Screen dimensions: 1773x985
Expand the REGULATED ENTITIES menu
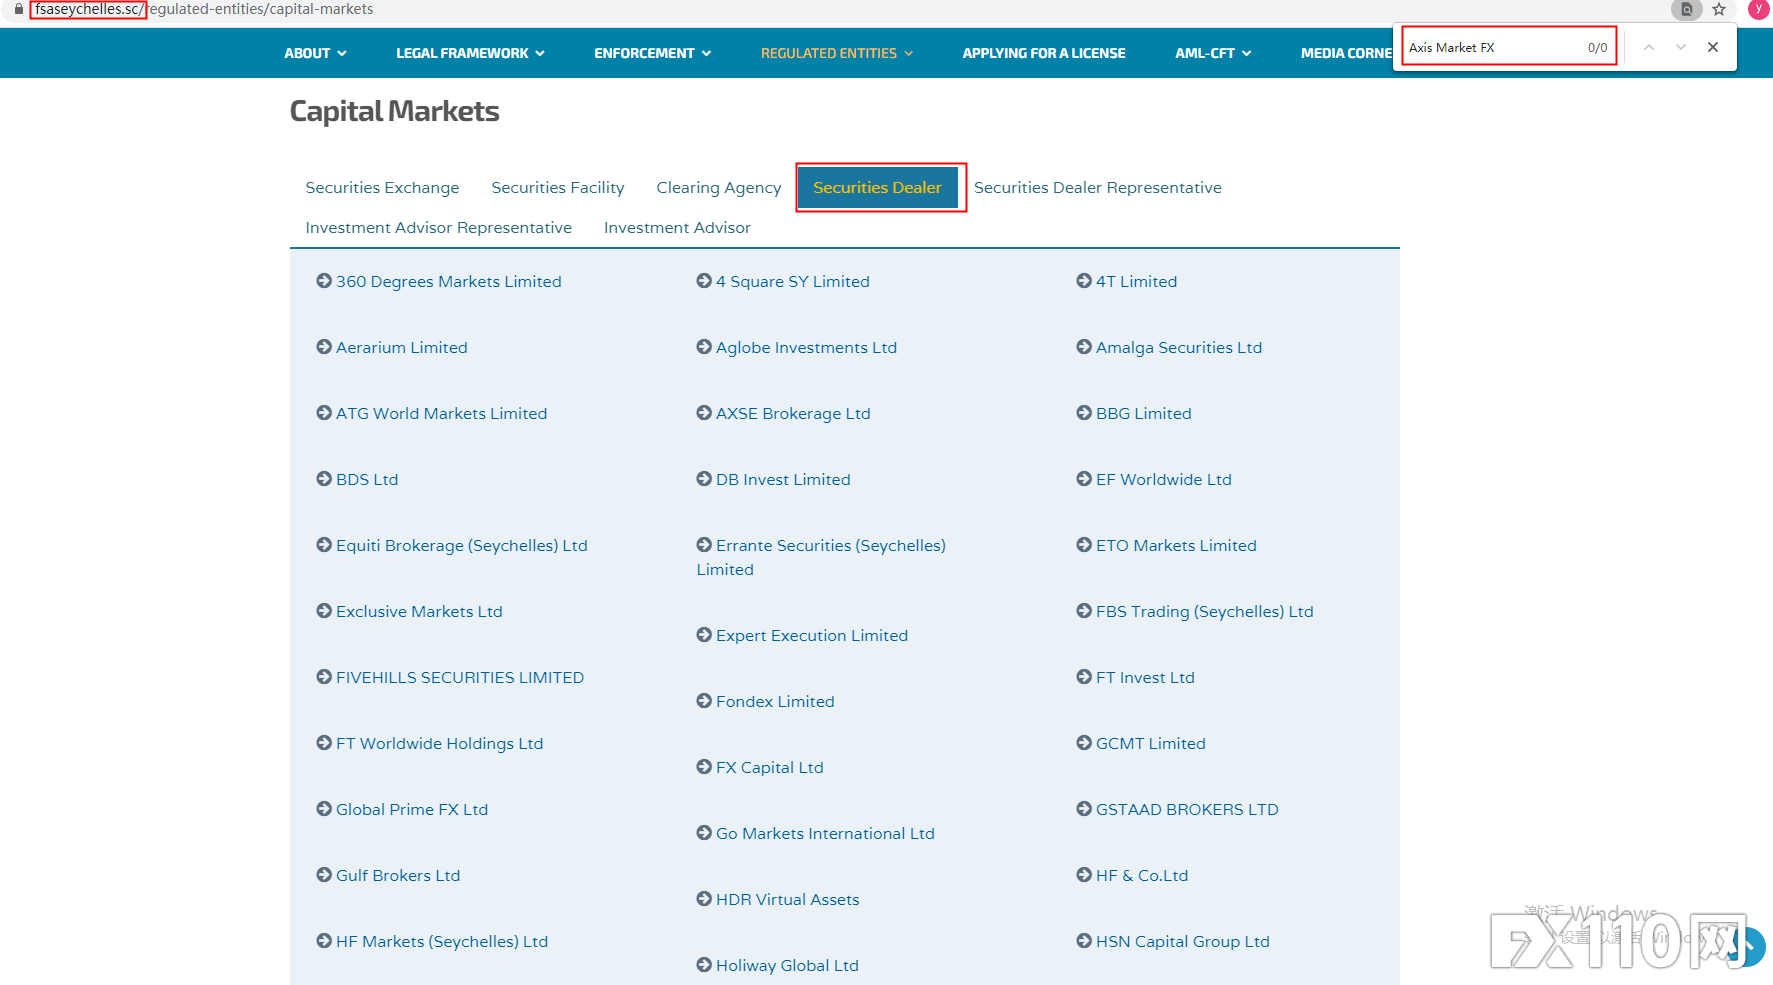(x=836, y=53)
